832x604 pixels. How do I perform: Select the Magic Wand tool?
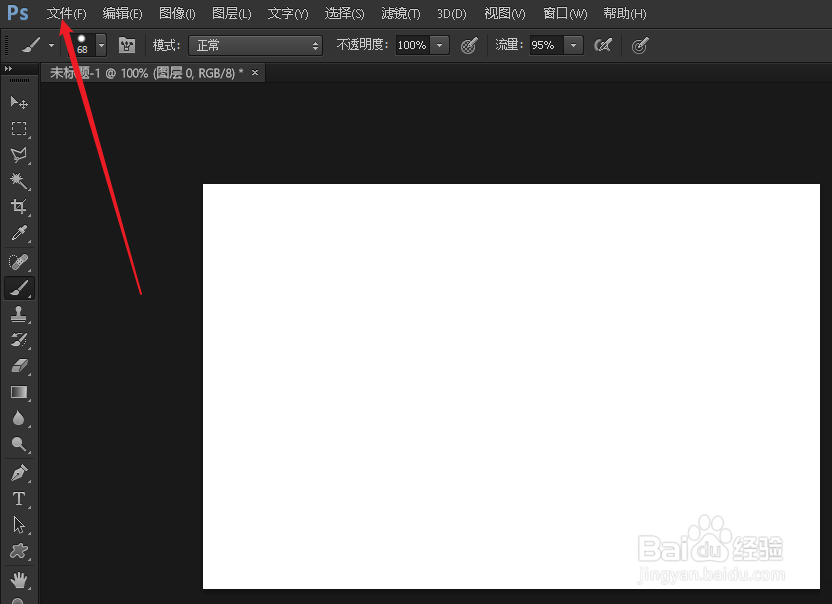pos(19,181)
